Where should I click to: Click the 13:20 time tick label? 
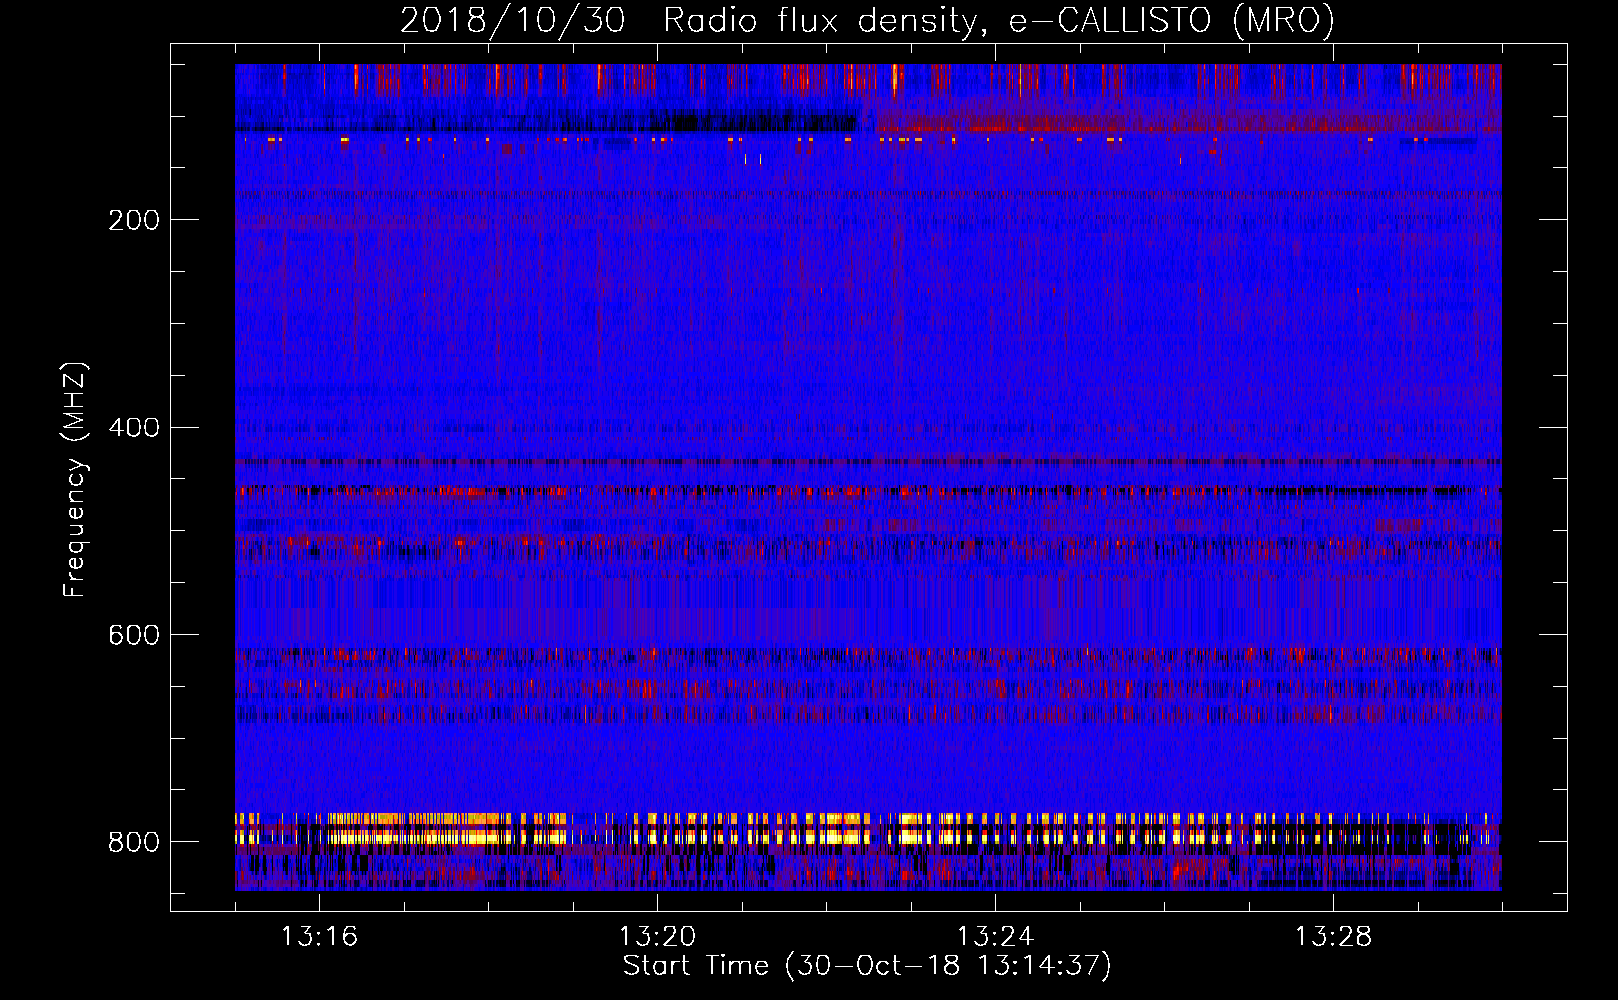coord(657,936)
